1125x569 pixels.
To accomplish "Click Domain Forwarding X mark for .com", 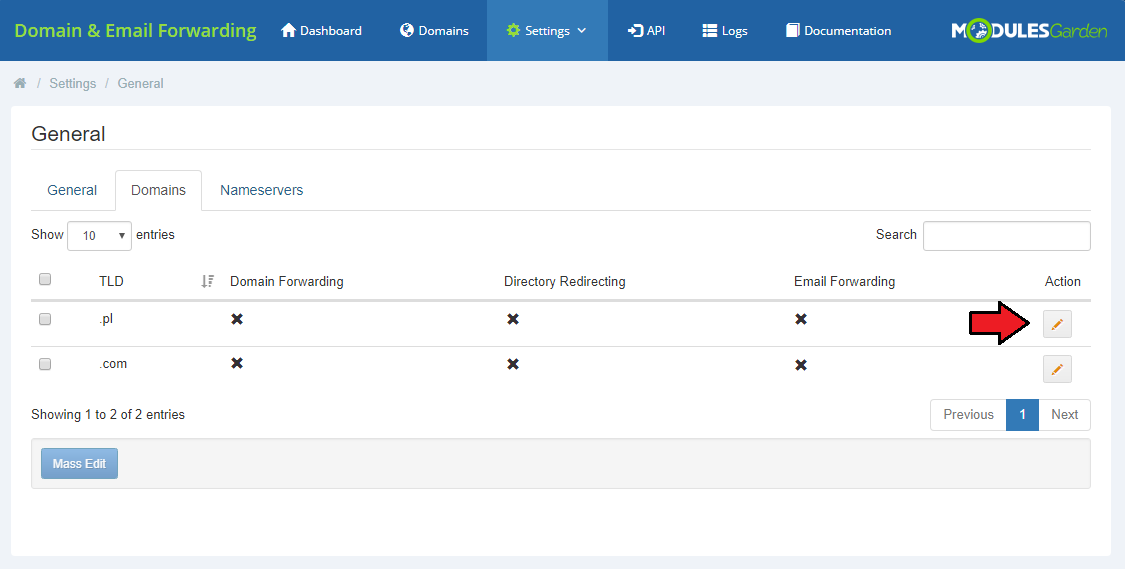I will pos(237,364).
